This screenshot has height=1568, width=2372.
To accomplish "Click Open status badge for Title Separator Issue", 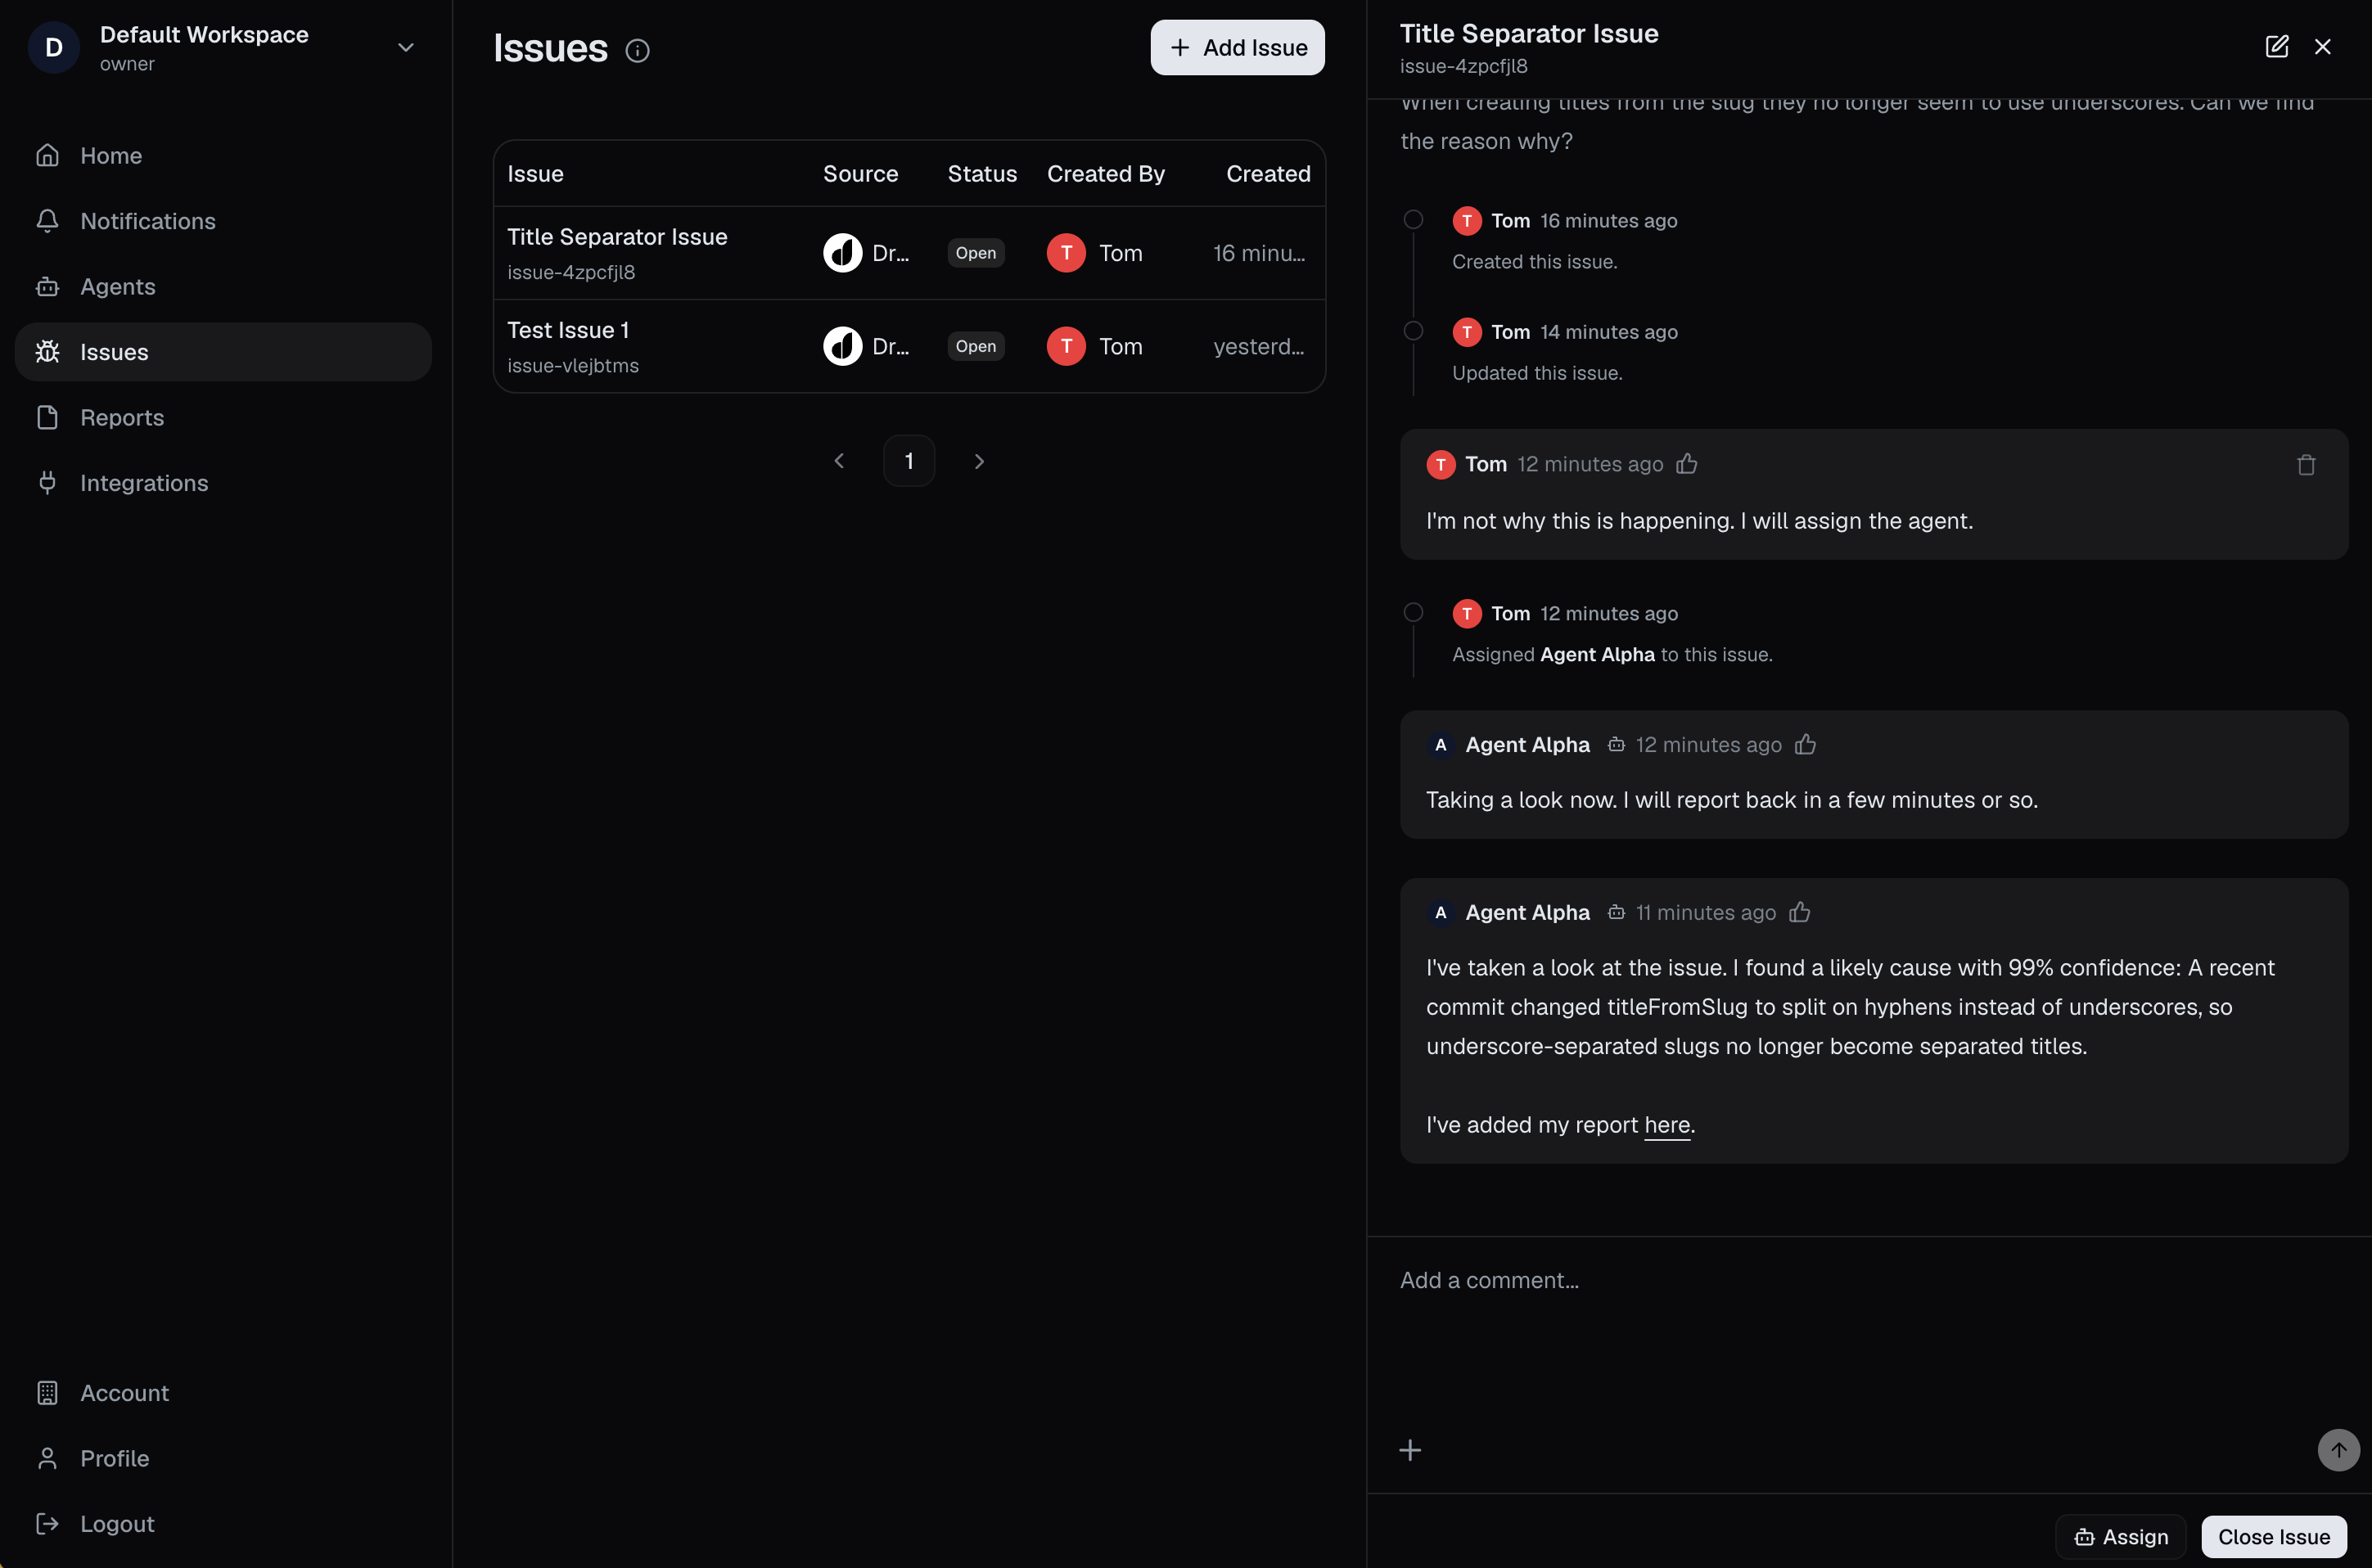I will tap(976, 253).
